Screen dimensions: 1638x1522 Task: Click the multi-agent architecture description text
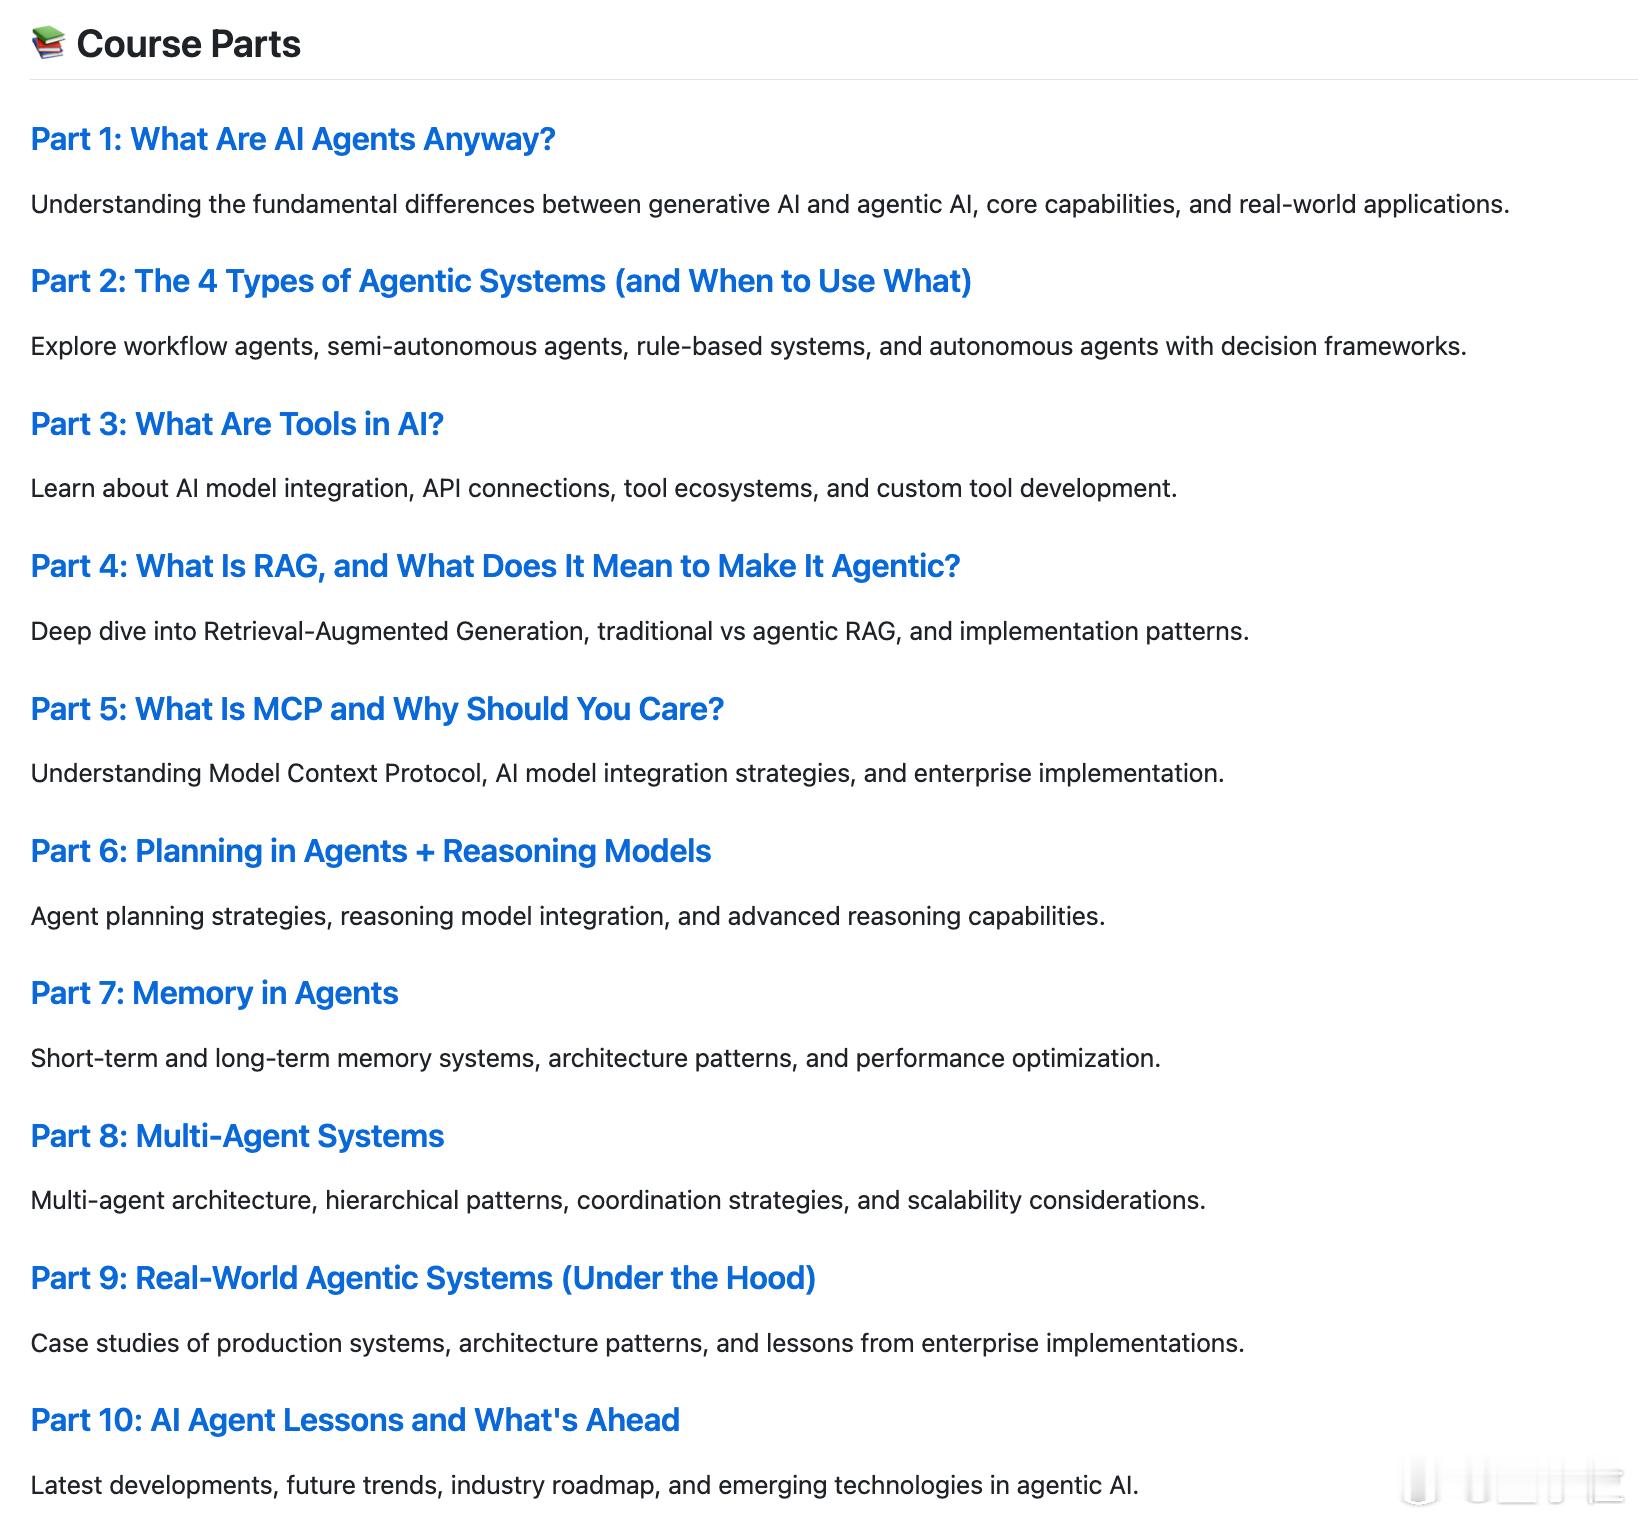pyautogui.click(x=618, y=1200)
